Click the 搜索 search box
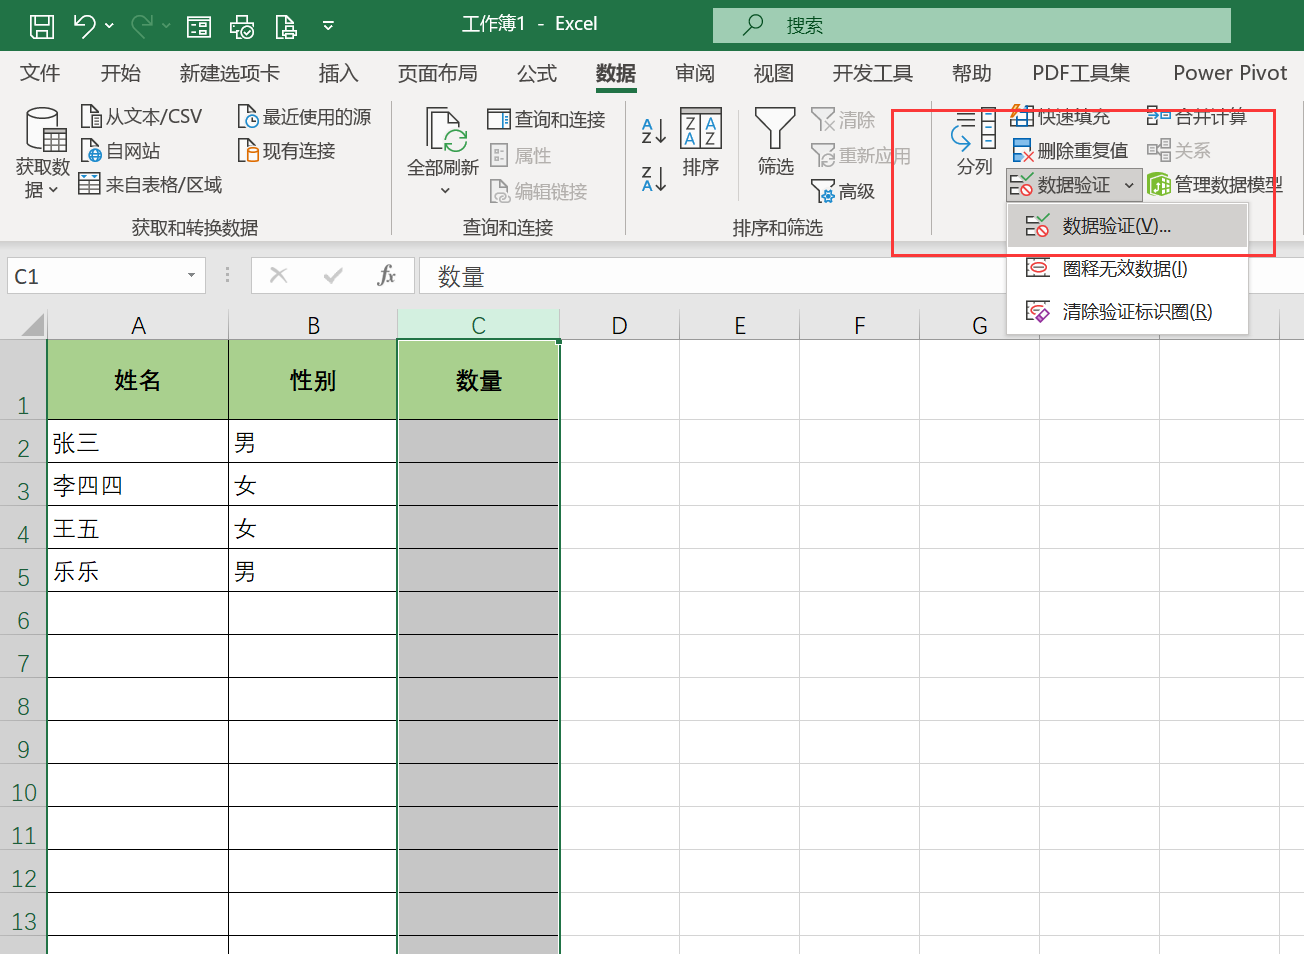Image resolution: width=1304 pixels, height=954 pixels. pyautogui.click(x=972, y=25)
